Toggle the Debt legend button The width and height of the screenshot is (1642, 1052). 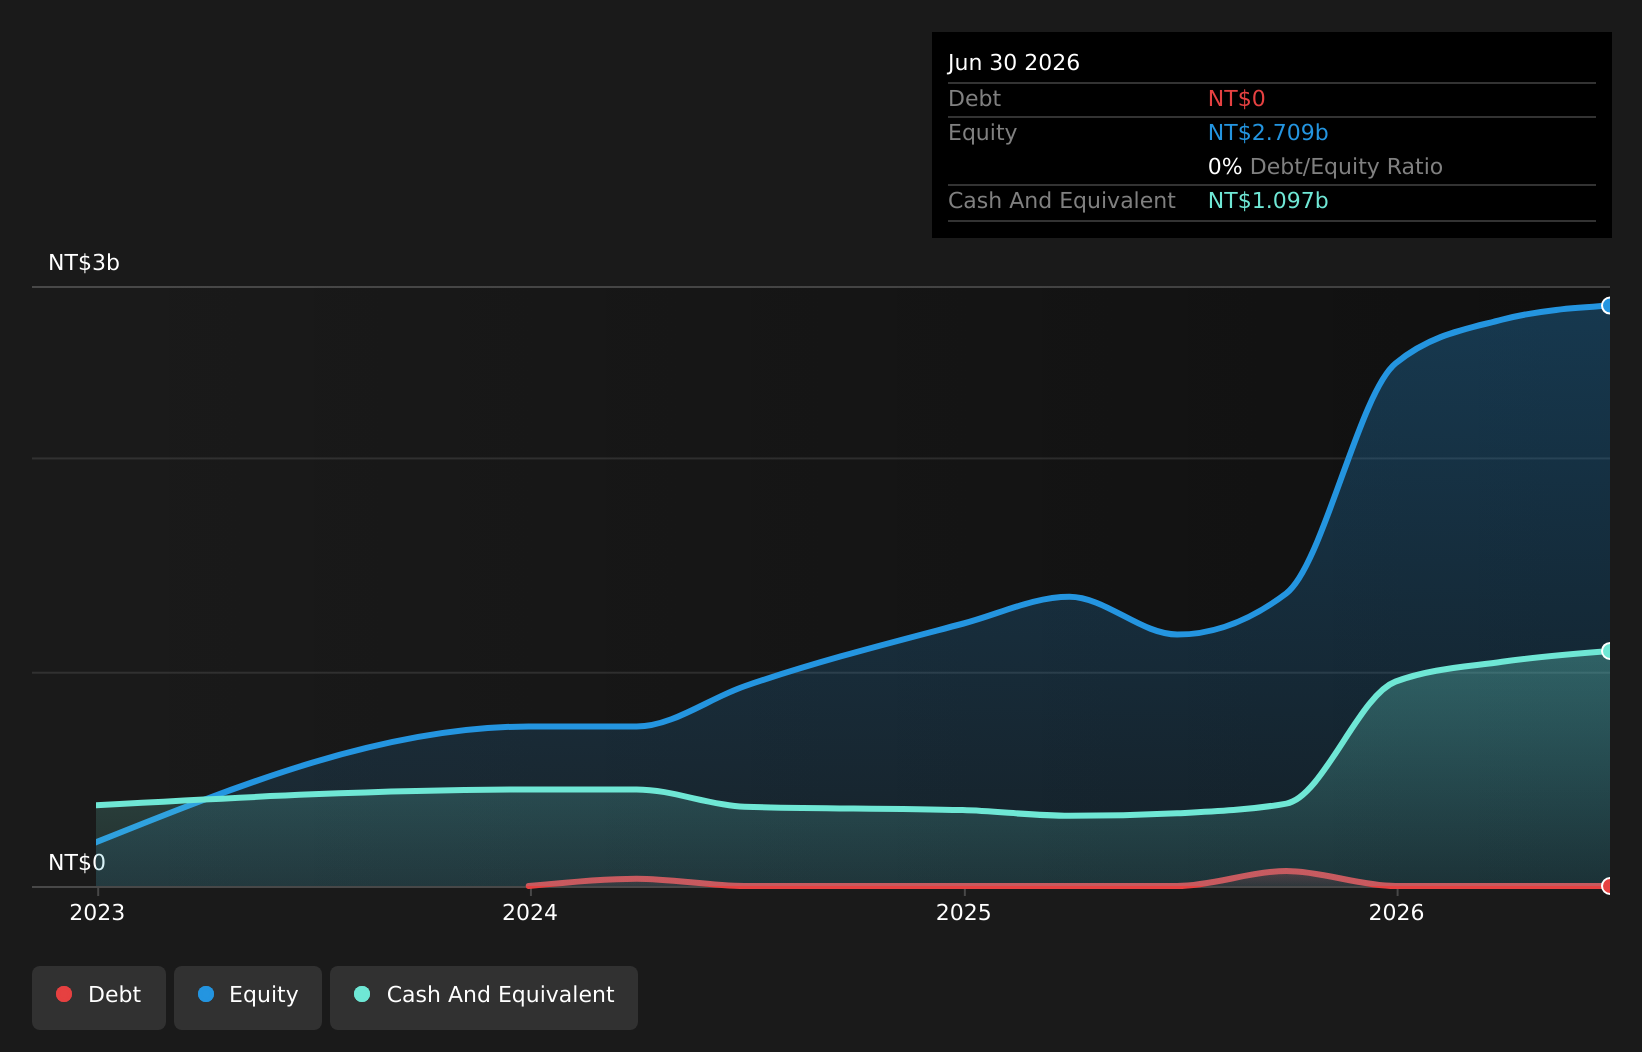(x=99, y=998)
